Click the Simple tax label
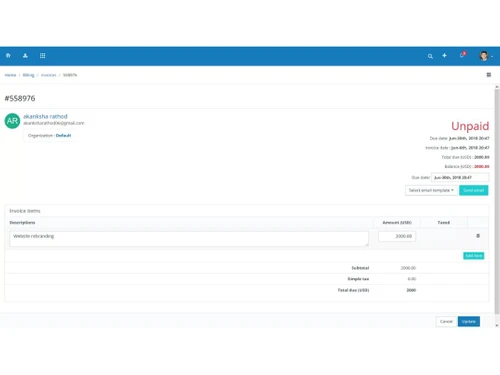500x375 pixels. point(358,279)
